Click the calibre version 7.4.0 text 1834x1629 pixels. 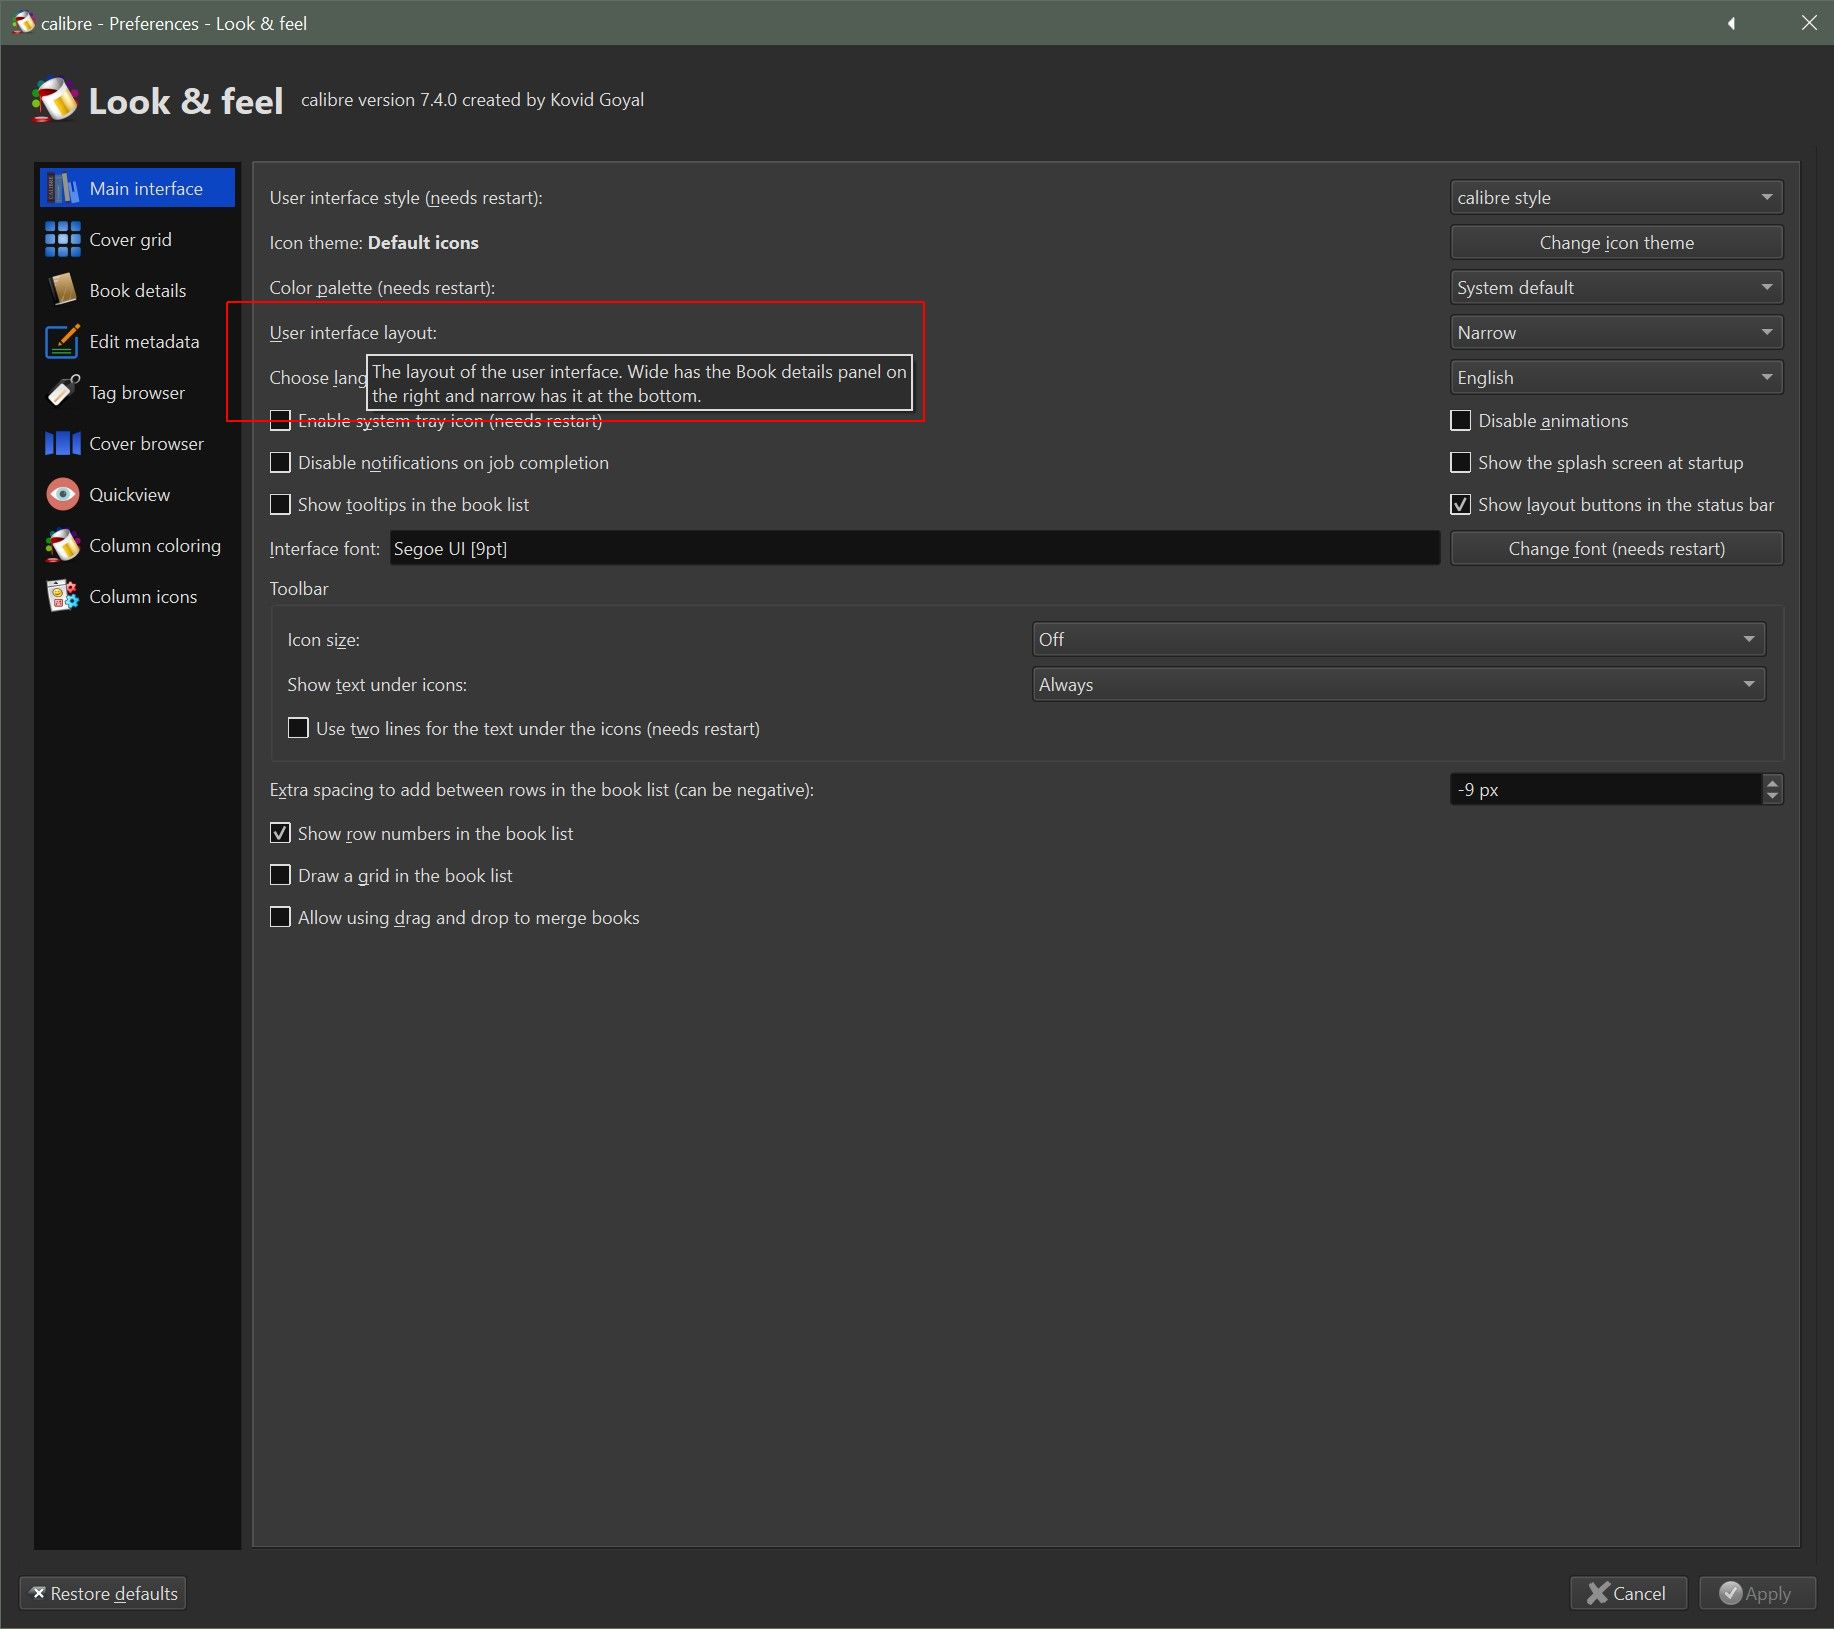click(472, 100)
